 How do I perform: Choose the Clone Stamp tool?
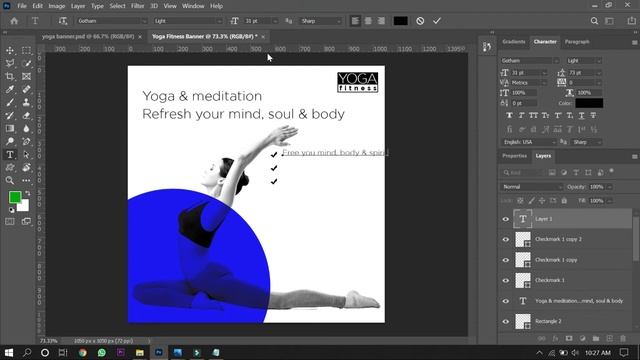point(26,102)
